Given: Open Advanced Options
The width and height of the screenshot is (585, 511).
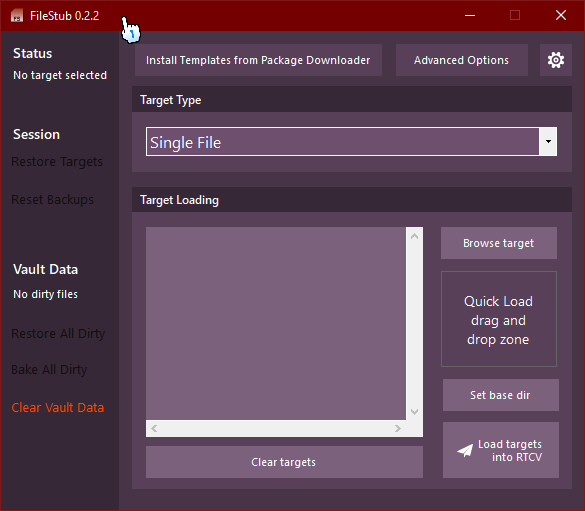Looking at the screenshot, I should (x=462, y=60).
